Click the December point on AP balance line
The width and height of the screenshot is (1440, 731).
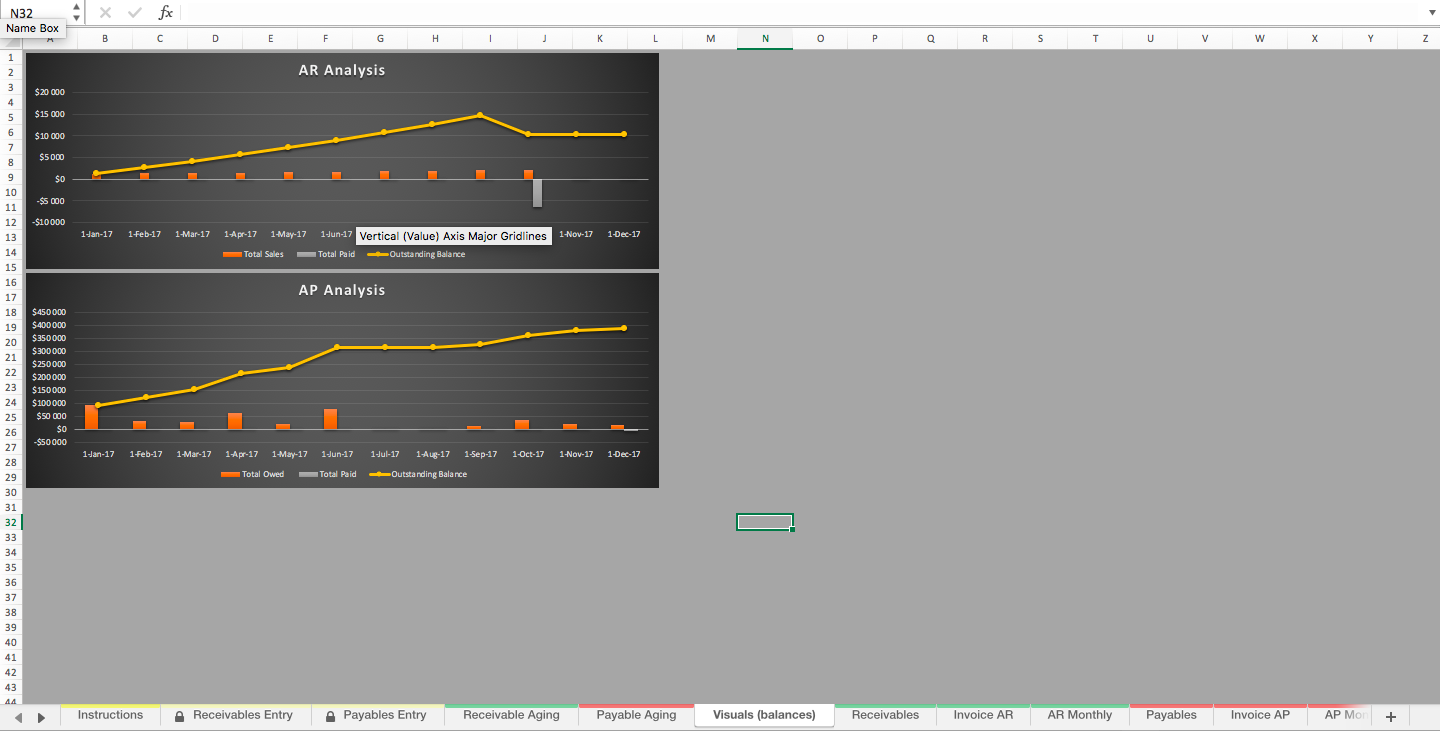tap(624, 328)
